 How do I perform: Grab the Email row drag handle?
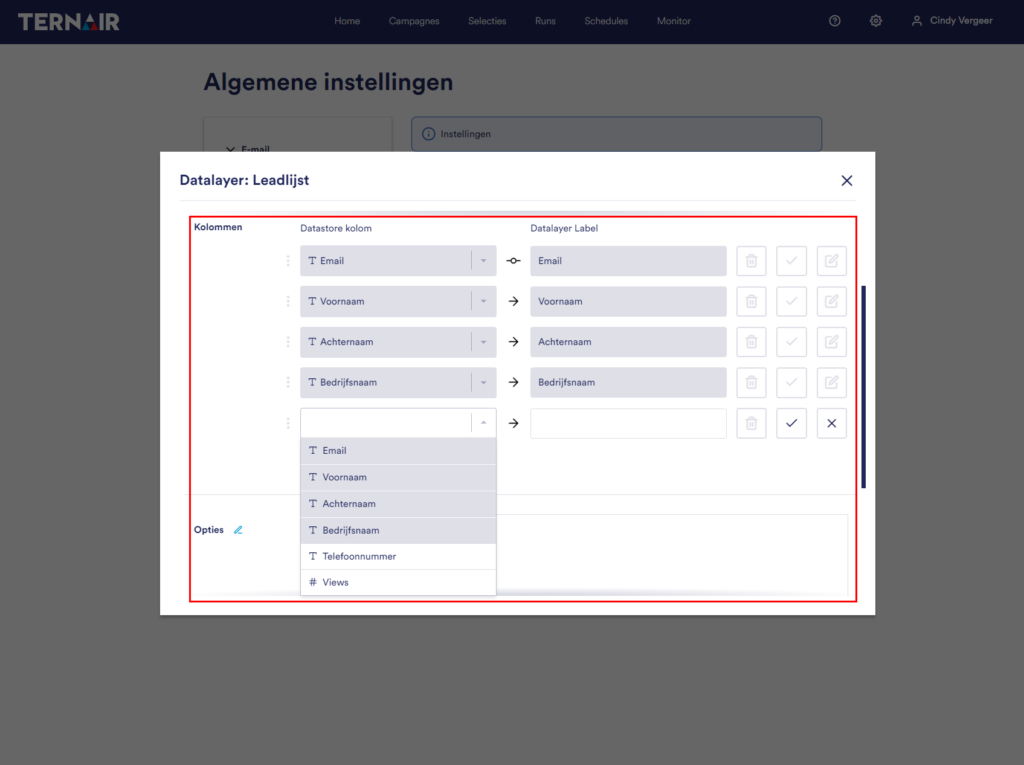(x=287, y=261)
